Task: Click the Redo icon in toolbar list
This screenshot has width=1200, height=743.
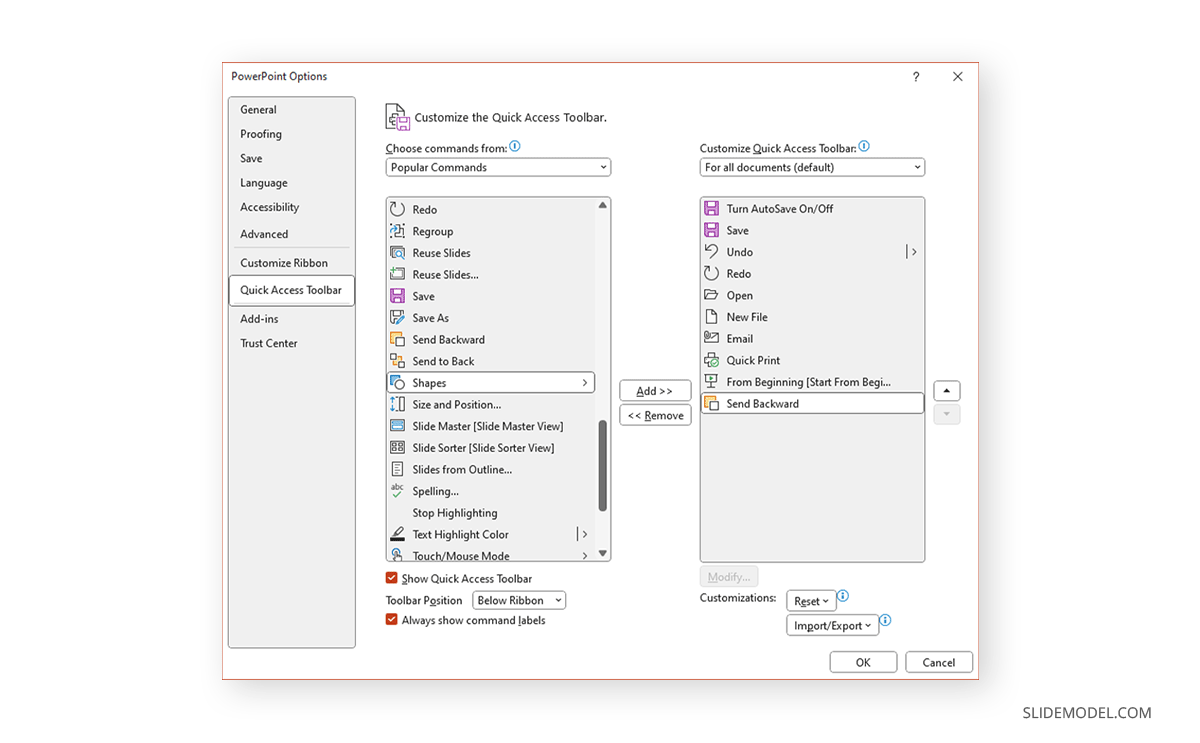Action: coord(711,273)
